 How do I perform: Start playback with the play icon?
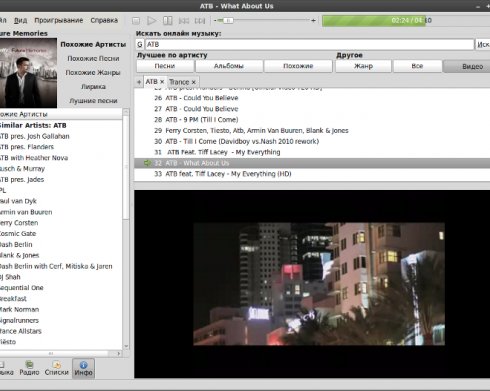(x=152, y=21)
